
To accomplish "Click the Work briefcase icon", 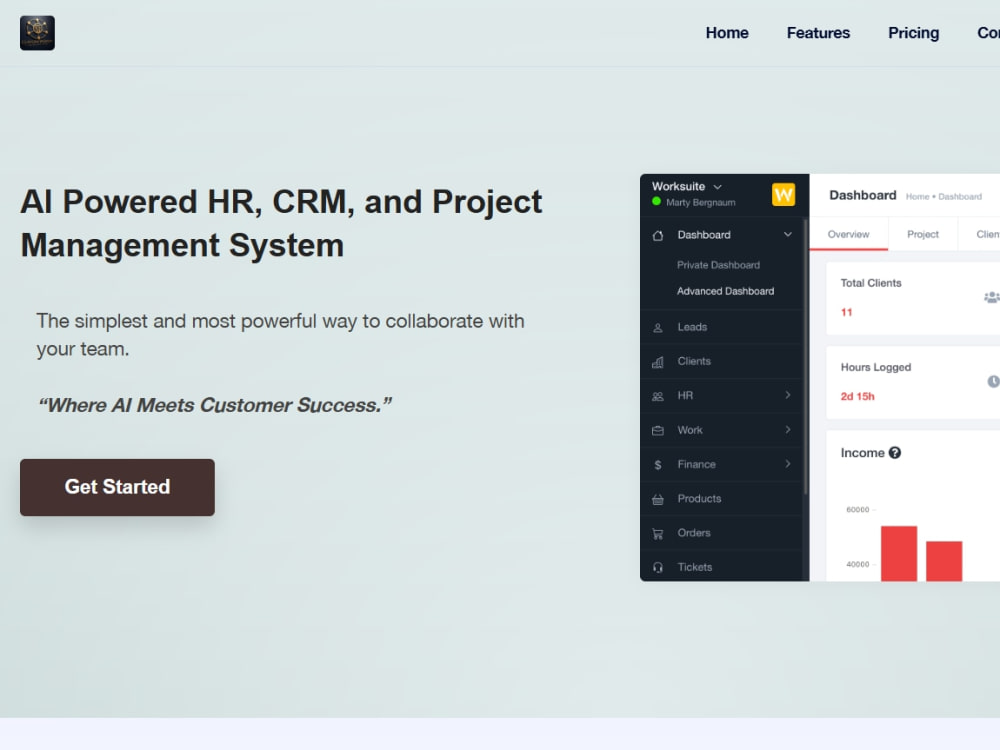I will 658,431.
